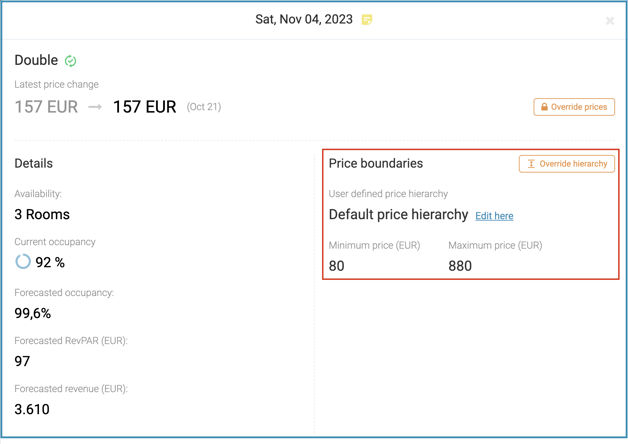Screen dimensions: 628x444
Task: Select the maximum price value 880
Action: (x=460, y=266)
